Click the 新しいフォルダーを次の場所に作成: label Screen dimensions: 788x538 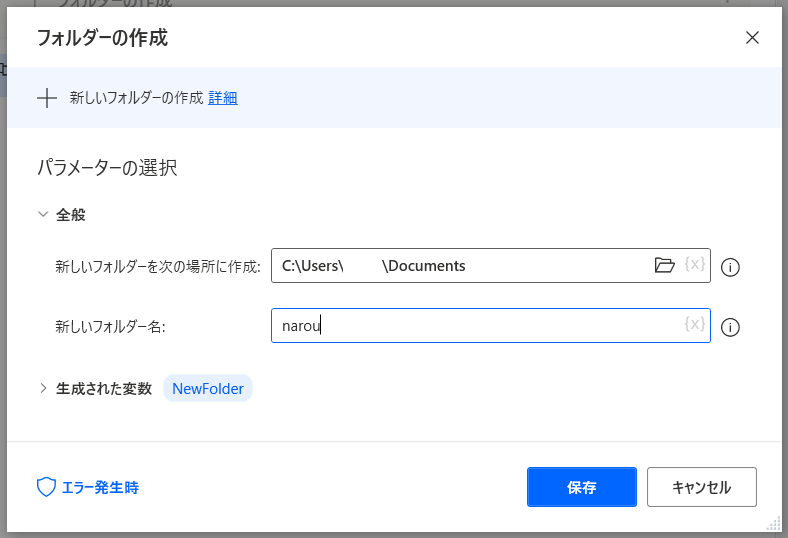(158, 266)
